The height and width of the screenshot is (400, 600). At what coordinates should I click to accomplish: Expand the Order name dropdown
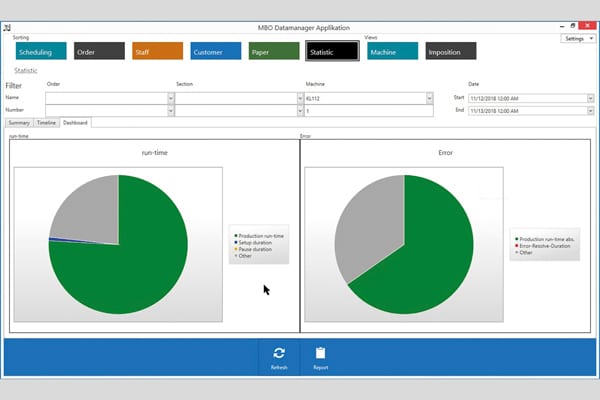coord(170,98)
